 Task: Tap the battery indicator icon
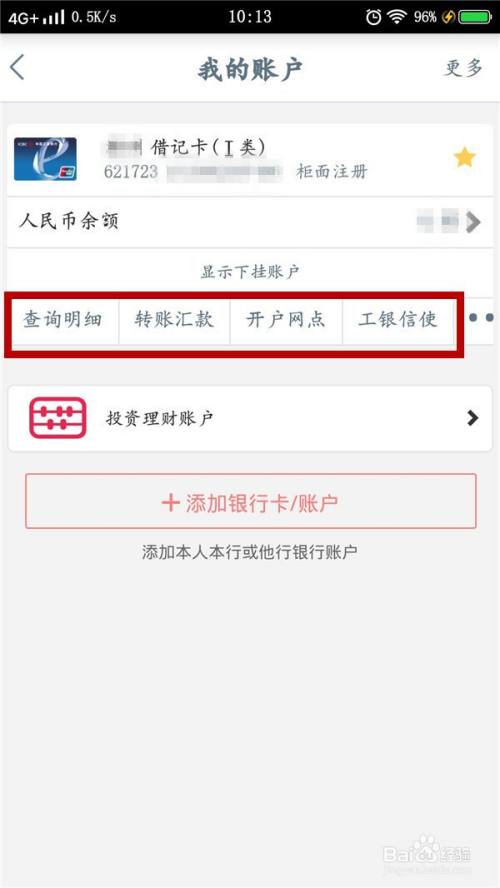tap(475, 17)
